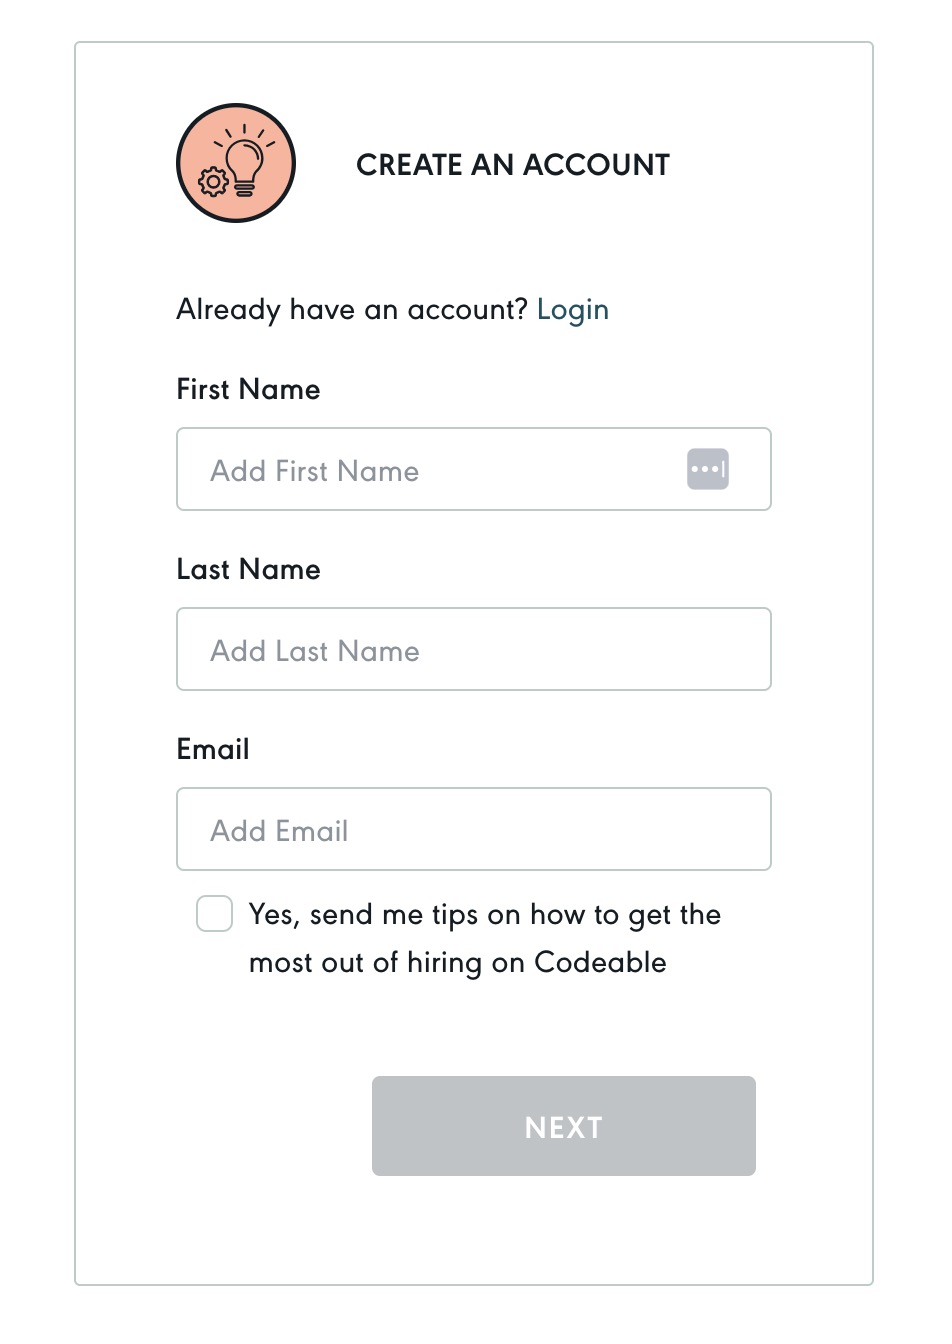
Task: Click the lightbulb bulb inside the logo
Action: 244,158
